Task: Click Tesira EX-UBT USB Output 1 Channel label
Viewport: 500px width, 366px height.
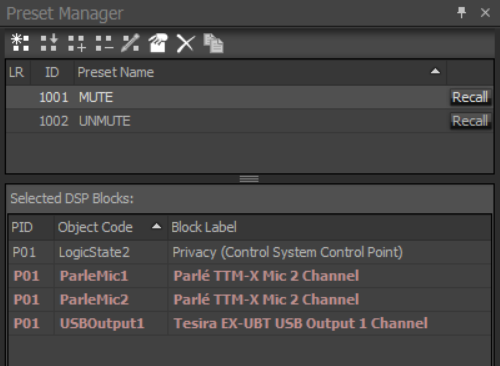Action: coord(301,323)
